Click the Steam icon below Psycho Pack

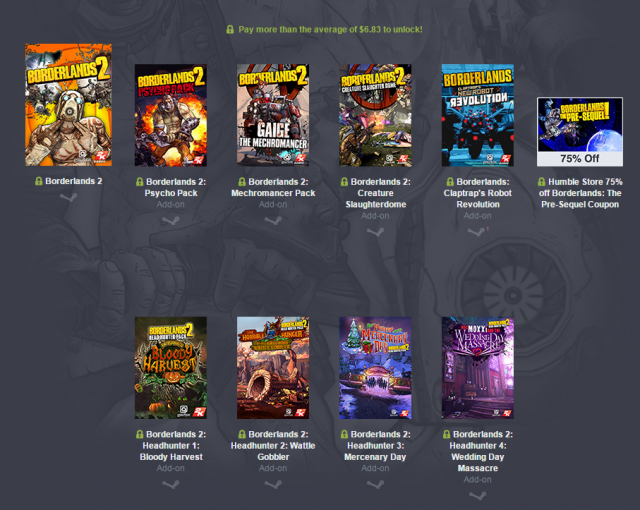[171, 221]
